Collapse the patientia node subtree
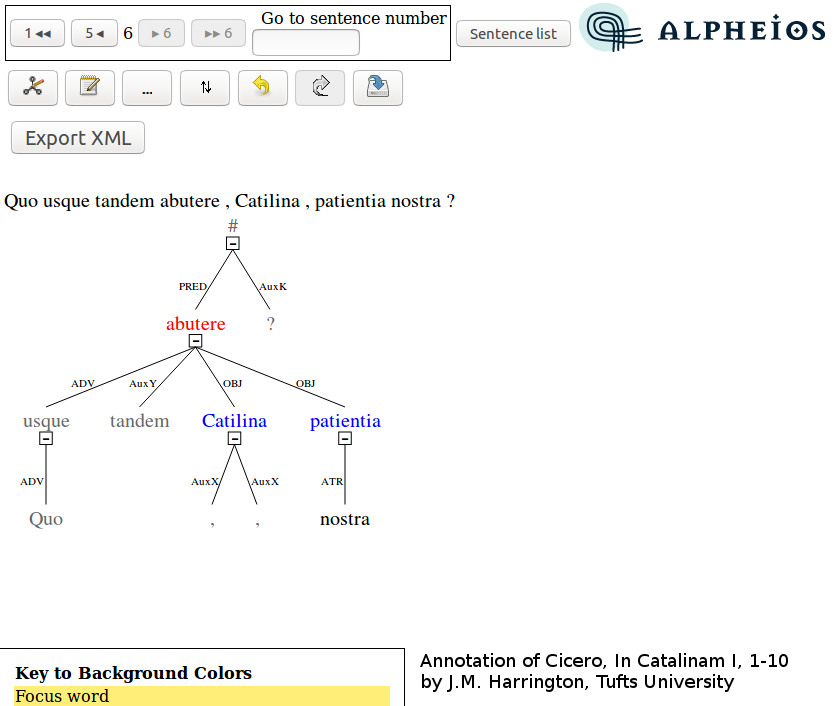 click(345, 439)
